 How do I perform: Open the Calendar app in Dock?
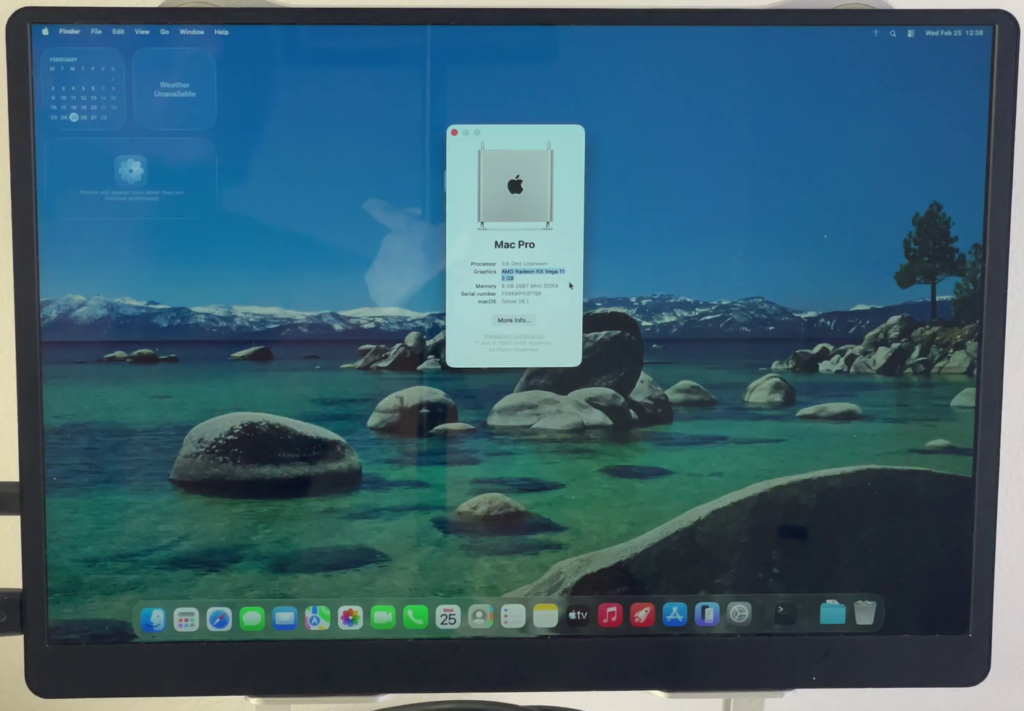click(448, 617)
